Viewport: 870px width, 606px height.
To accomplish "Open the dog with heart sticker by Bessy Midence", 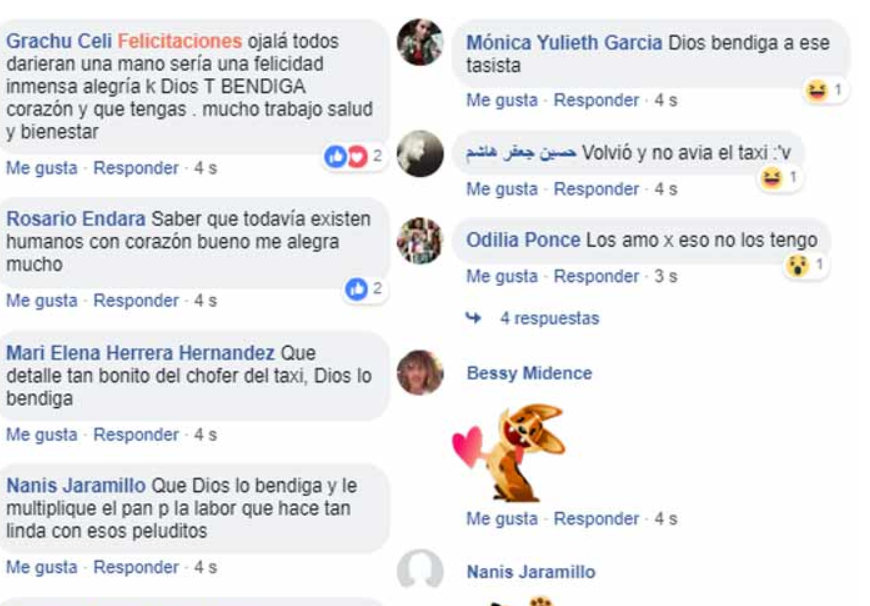I will [x=509, y=452].
